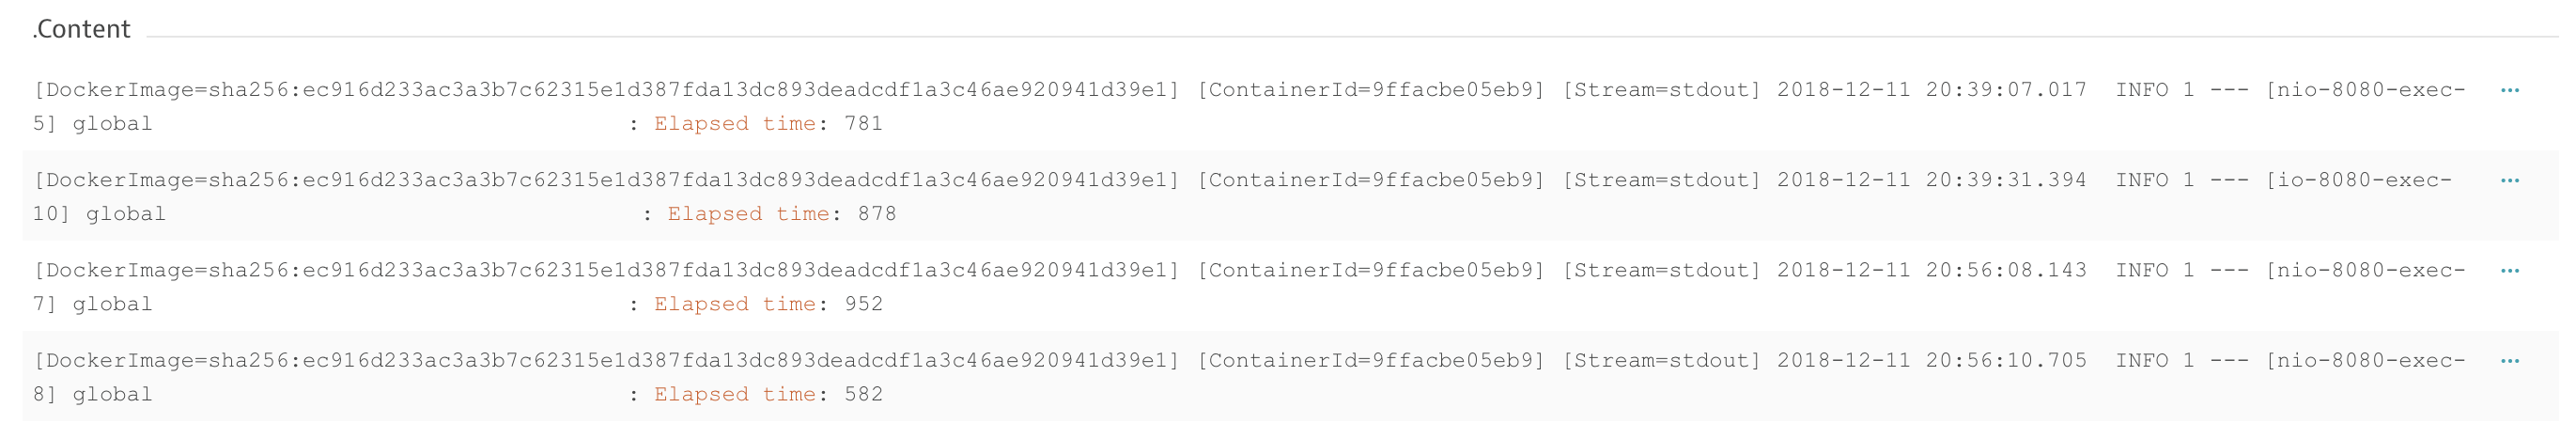Click the three-dots icon on the 20:39:31.394 entry
The image size is (2576, 423).
pyautogui.click(x=2509, y=180)
